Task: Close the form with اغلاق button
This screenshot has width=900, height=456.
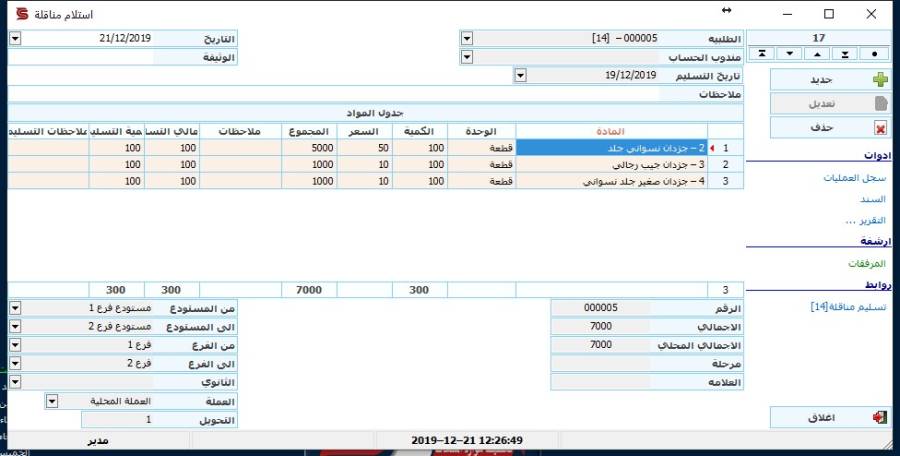Action: tap(830, 418)
